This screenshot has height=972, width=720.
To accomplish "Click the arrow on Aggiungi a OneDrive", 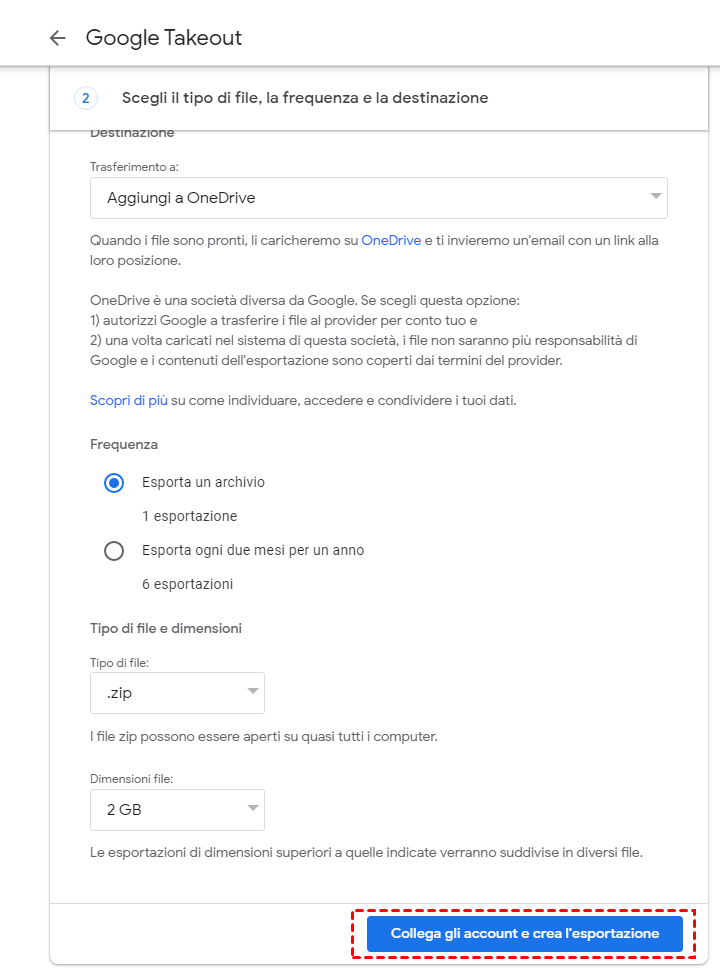I will 656,197.
